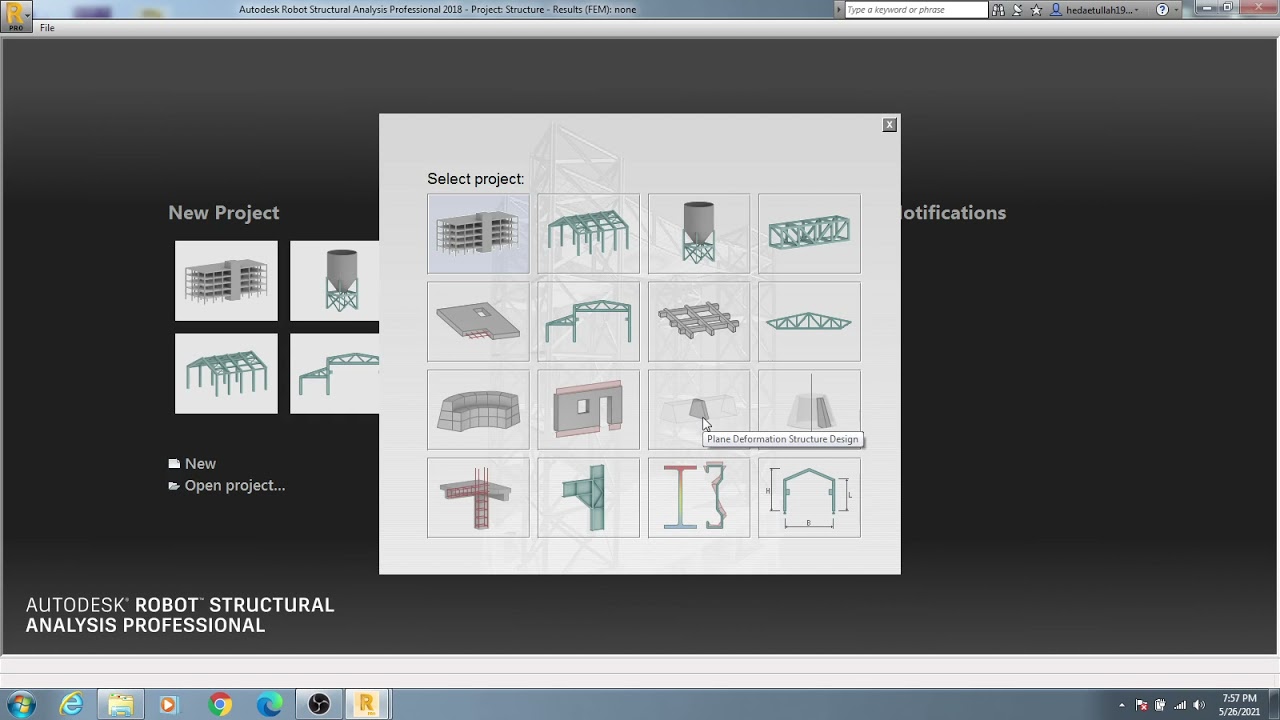1280x720 pixels.
Task: Select the colored I-beam section definition icon
Action: pyautogui.click(x=699, y=497)
